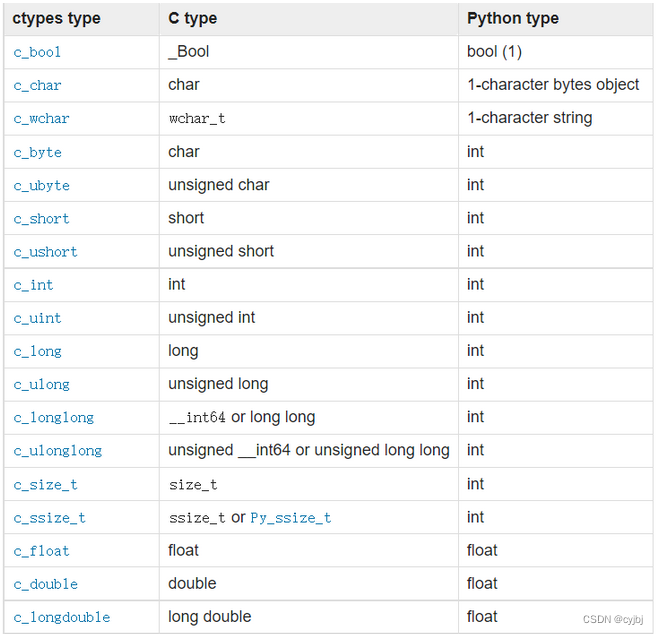Select 'unsigned __int64 or unsigned long long' cell
The height and width of the screenshot is (634, 658).
(x=308, y=451)
